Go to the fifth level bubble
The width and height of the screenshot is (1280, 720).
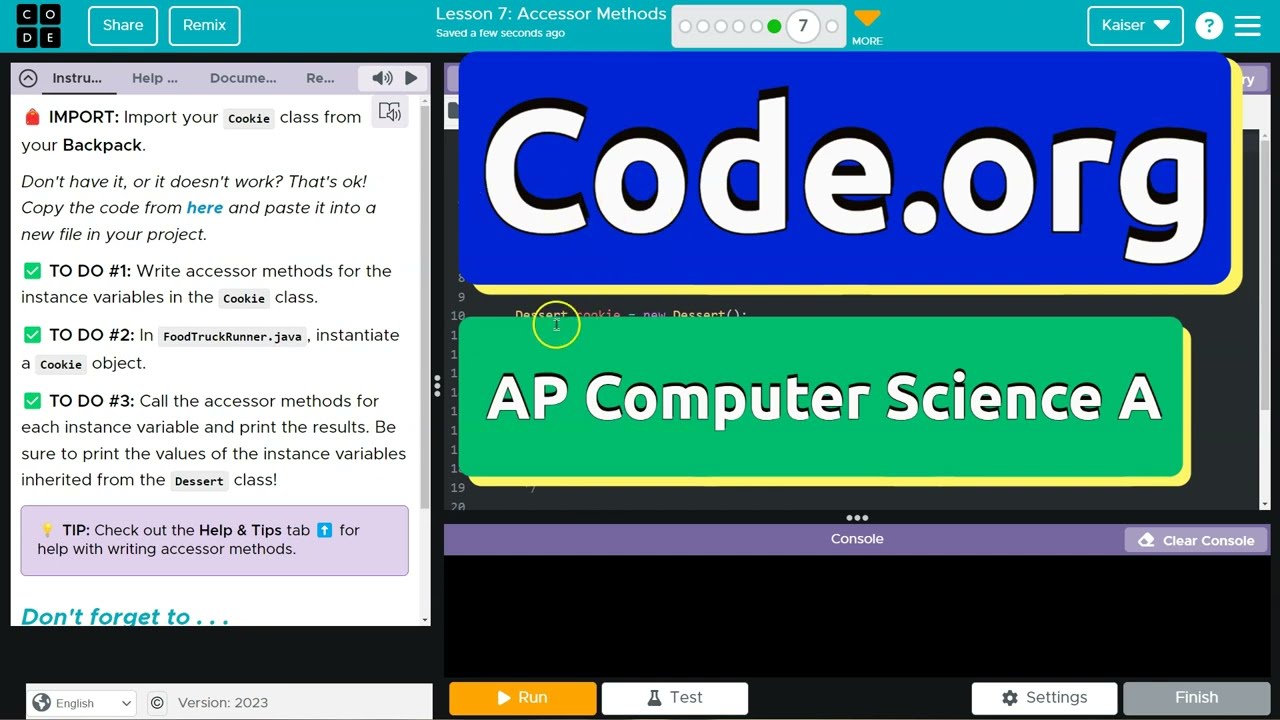tap(756, 27)
